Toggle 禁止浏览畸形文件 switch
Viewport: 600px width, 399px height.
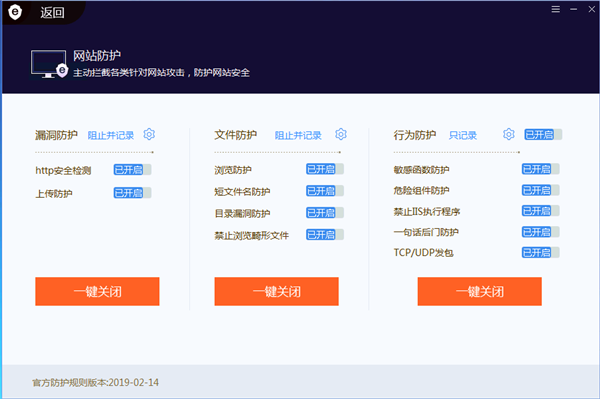(x=325, y=235)
